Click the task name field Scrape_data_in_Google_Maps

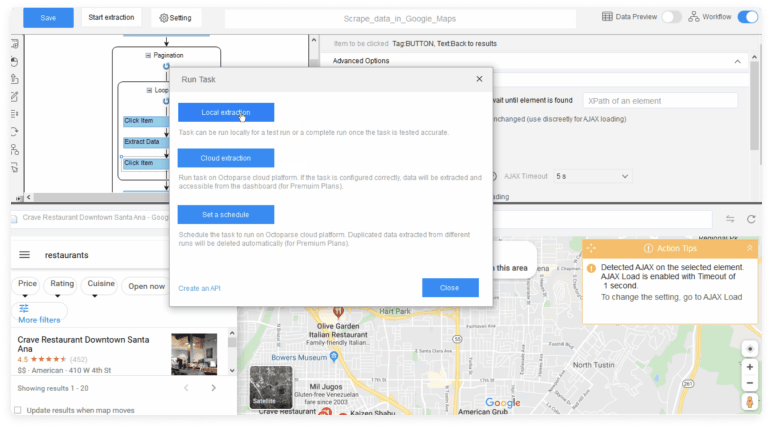400,19
